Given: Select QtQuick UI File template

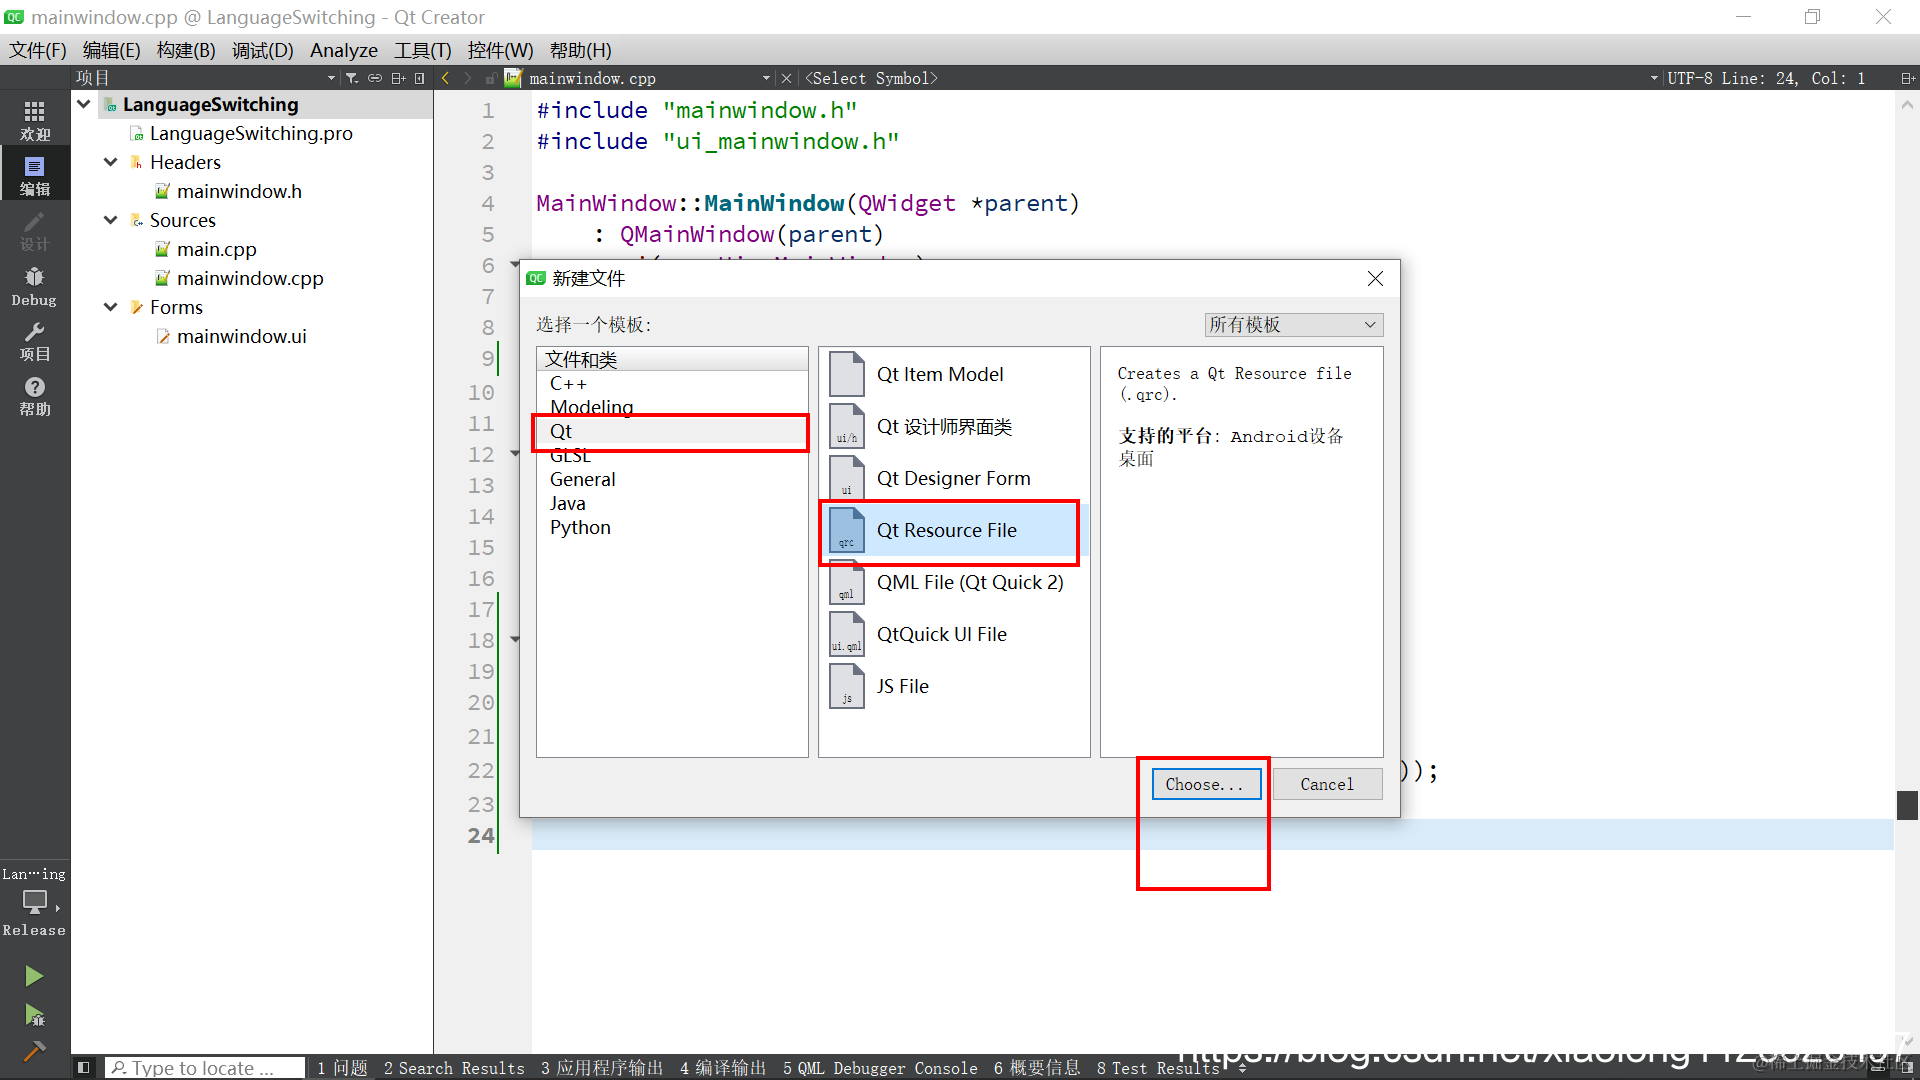Looking at the screenshot, I should pos(954,634).
